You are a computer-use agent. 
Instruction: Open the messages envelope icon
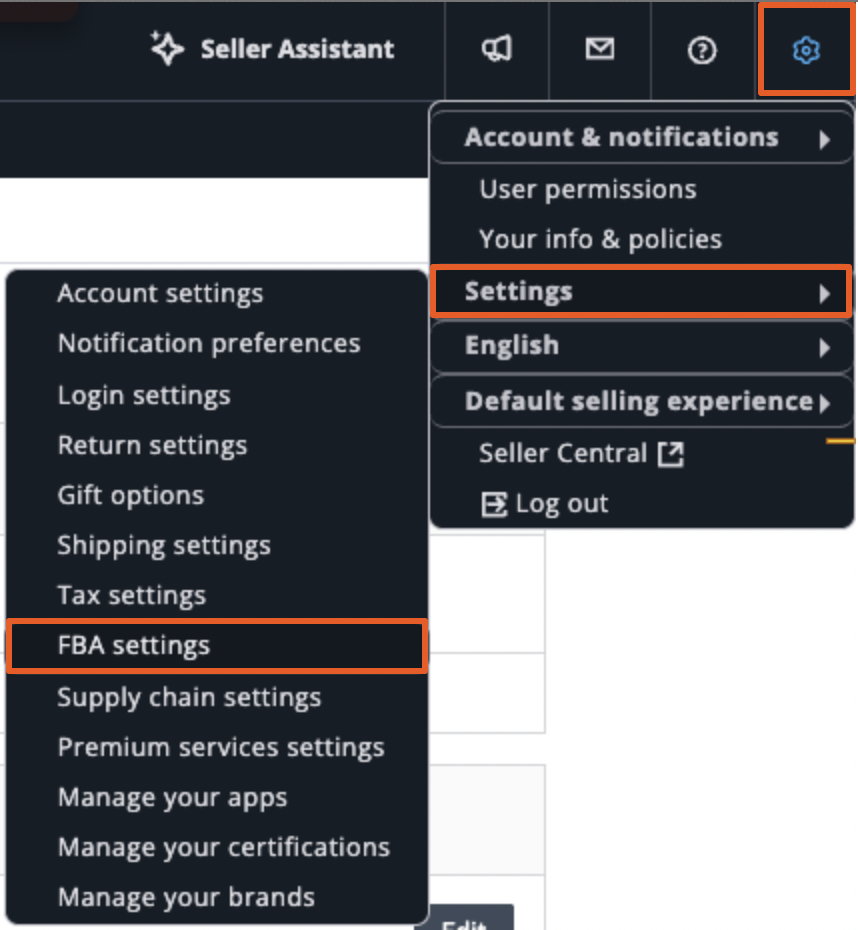pyautogui.click(x=599, y=49)
